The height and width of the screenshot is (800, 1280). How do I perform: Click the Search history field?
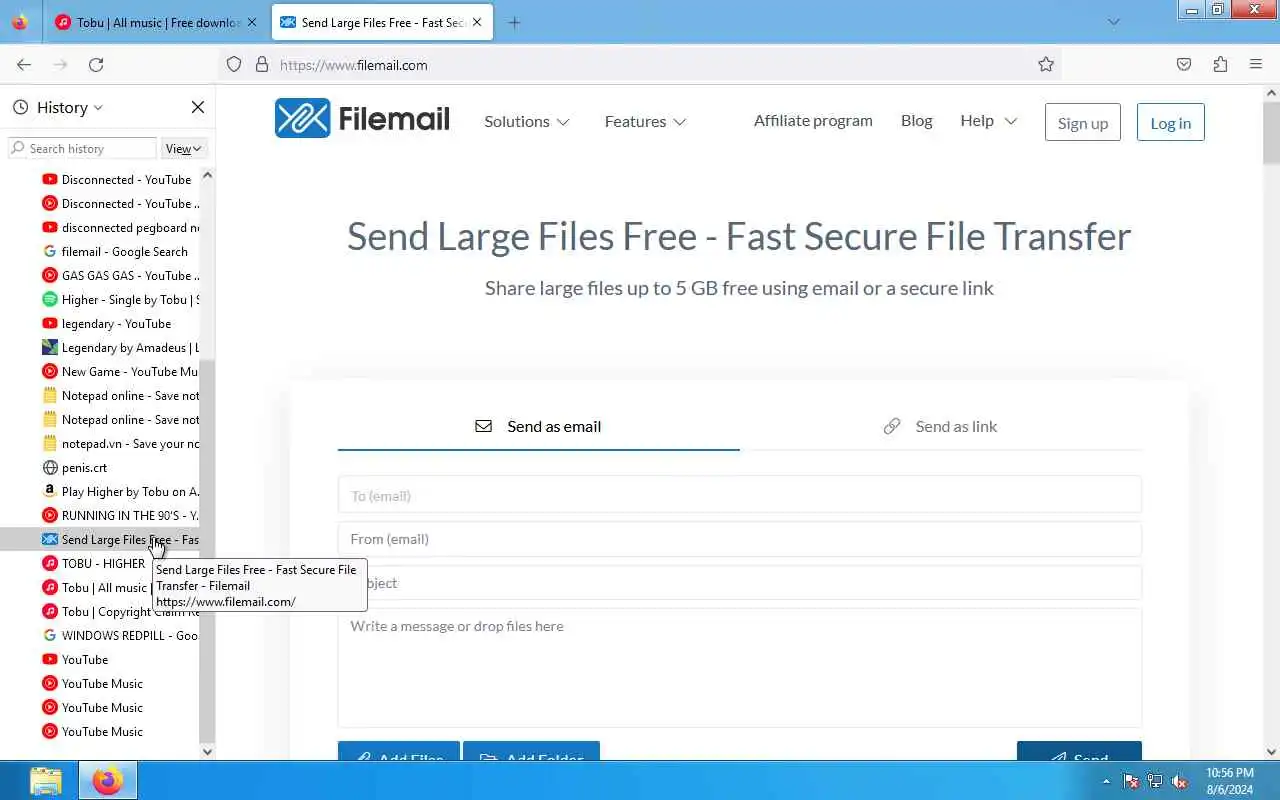(x=82, y=148)
